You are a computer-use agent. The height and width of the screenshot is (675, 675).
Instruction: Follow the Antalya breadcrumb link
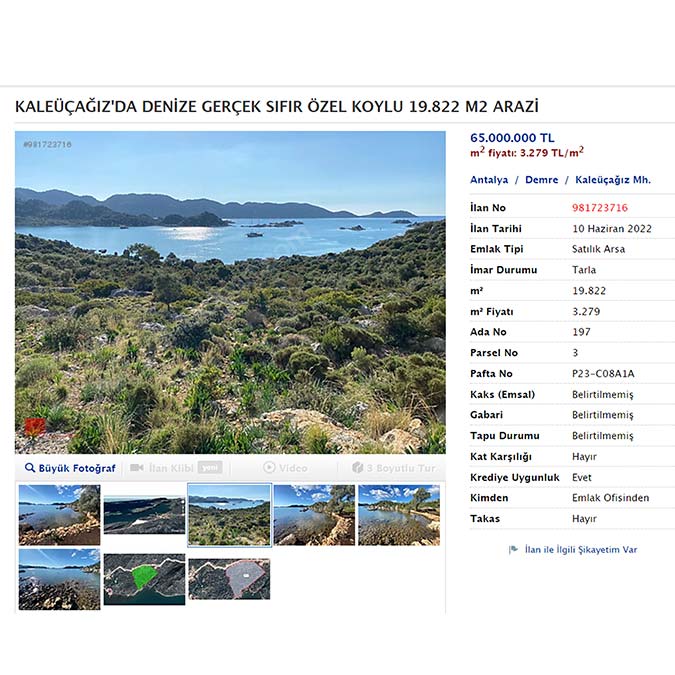pyautogui.click(x=489, y=180)
